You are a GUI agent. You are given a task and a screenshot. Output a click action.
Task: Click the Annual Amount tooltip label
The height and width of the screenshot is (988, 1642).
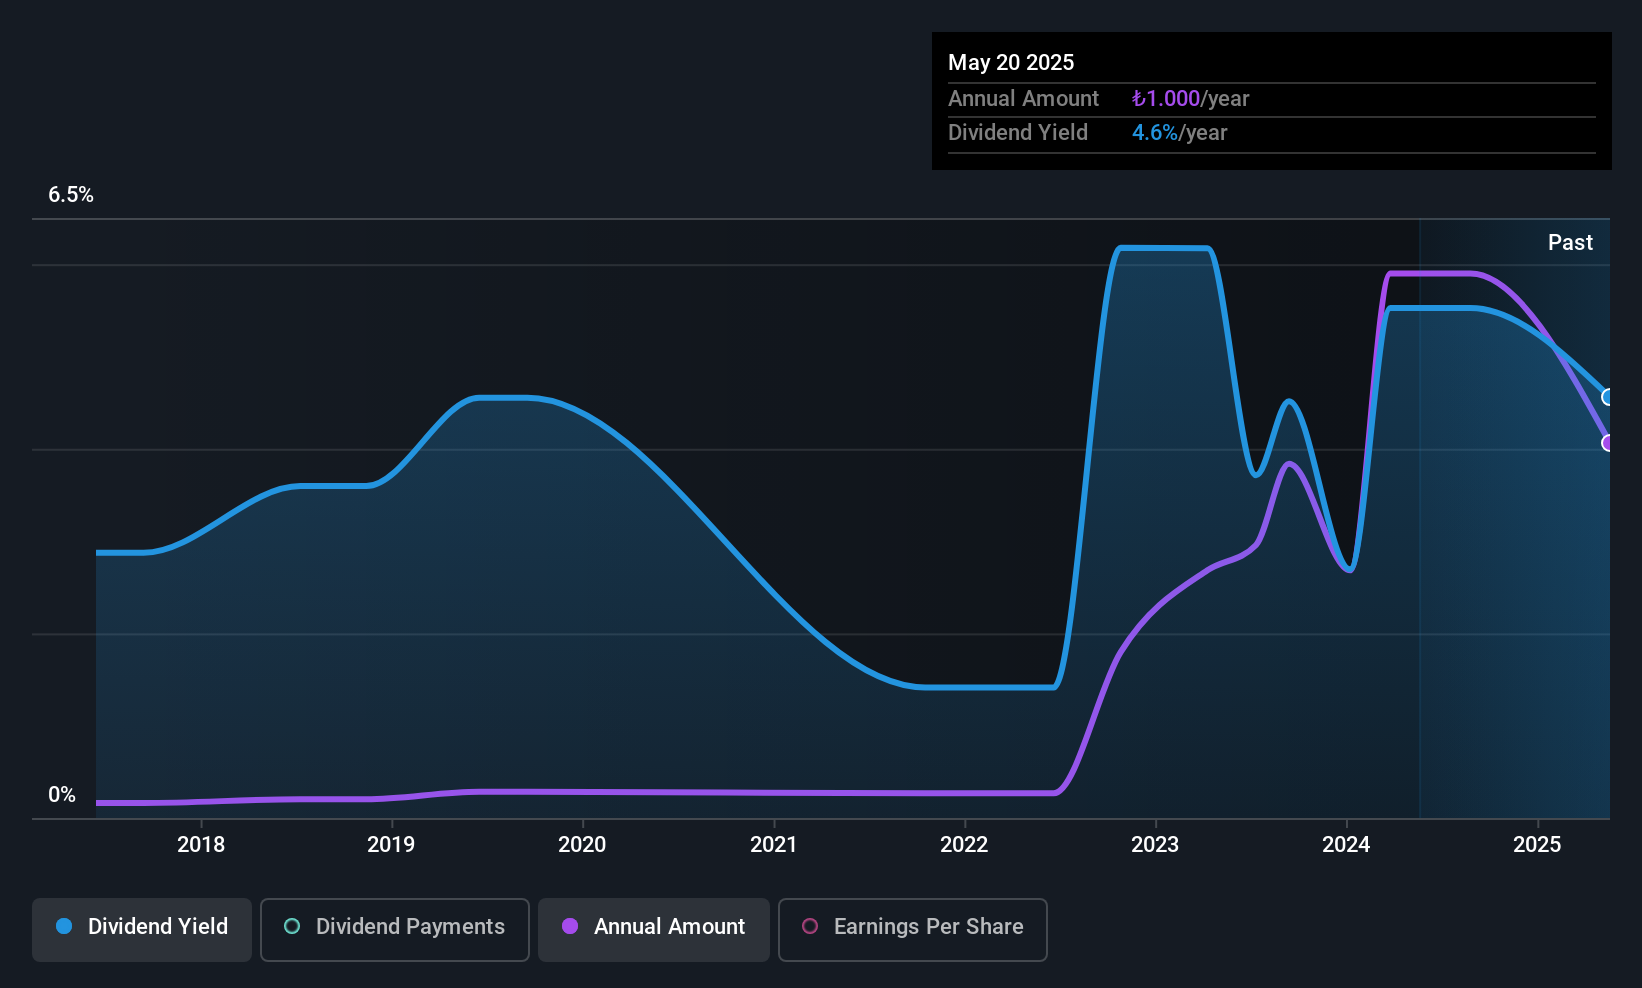1023,98
